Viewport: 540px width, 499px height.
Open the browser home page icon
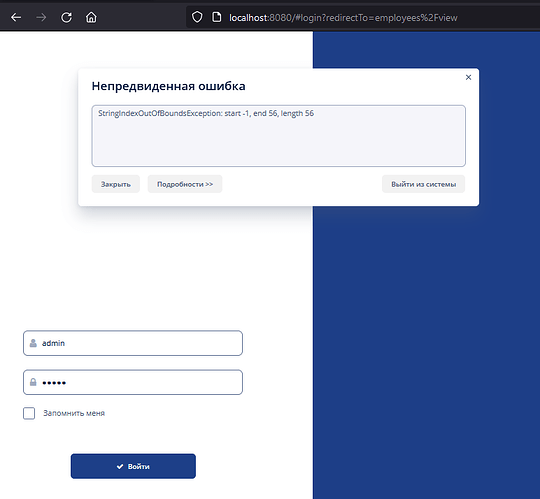click(x=91, y=17)
